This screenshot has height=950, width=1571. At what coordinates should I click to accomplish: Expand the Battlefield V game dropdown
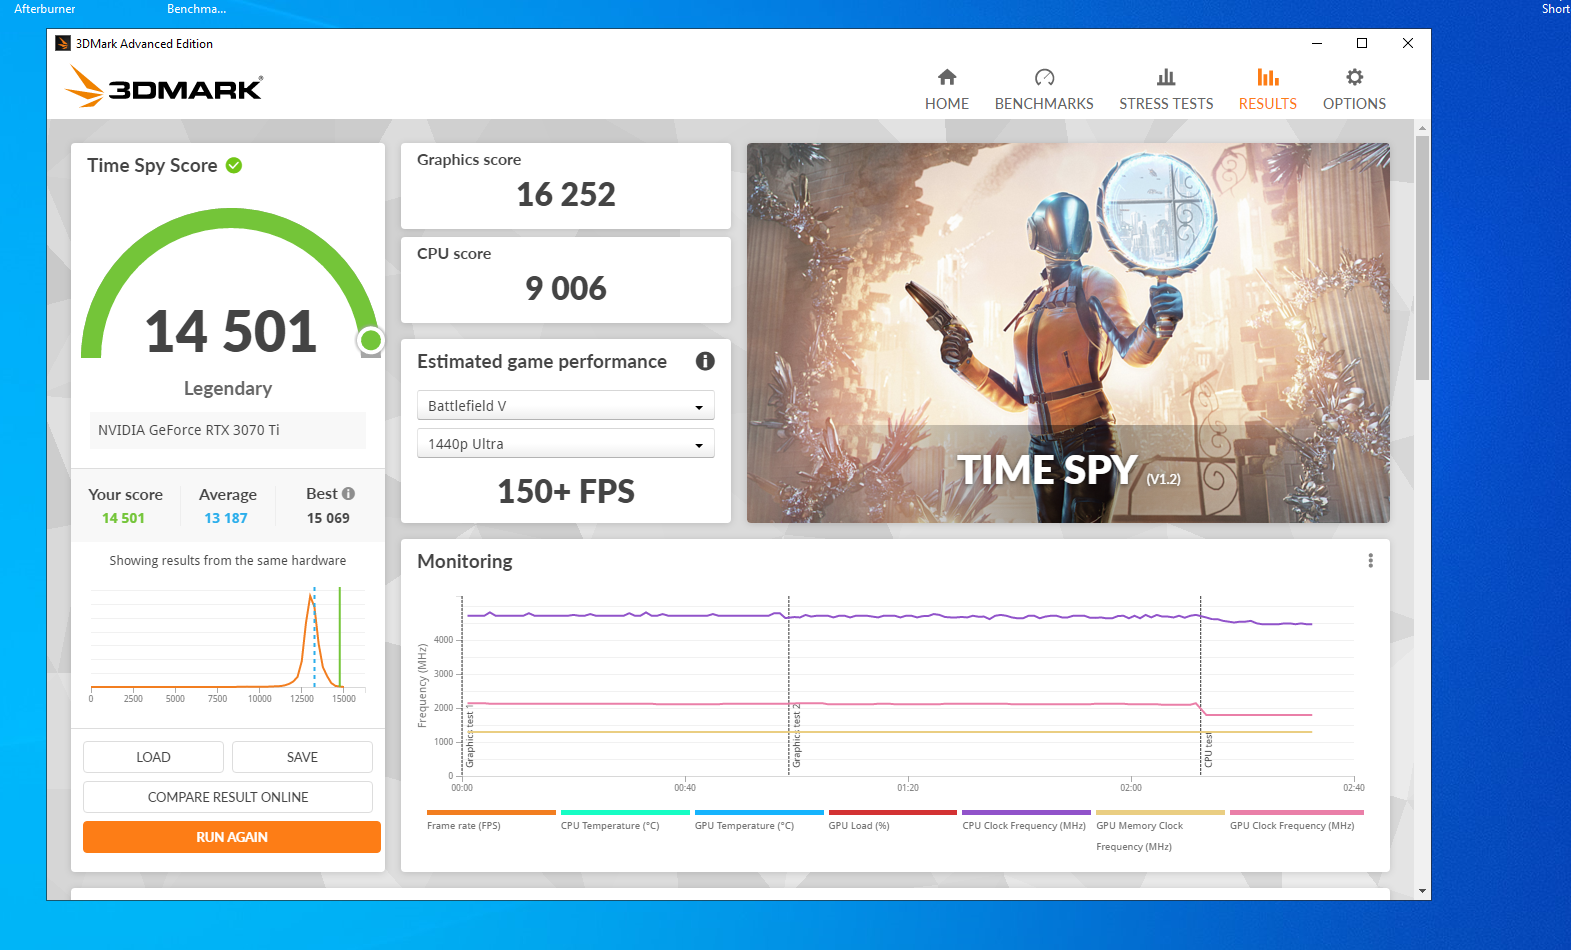click(566, 405)
